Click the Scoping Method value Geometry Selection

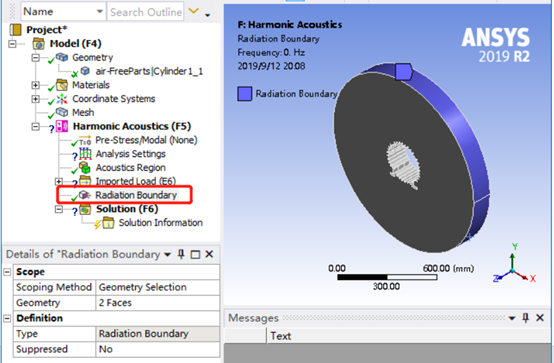[x=158, y=287]
